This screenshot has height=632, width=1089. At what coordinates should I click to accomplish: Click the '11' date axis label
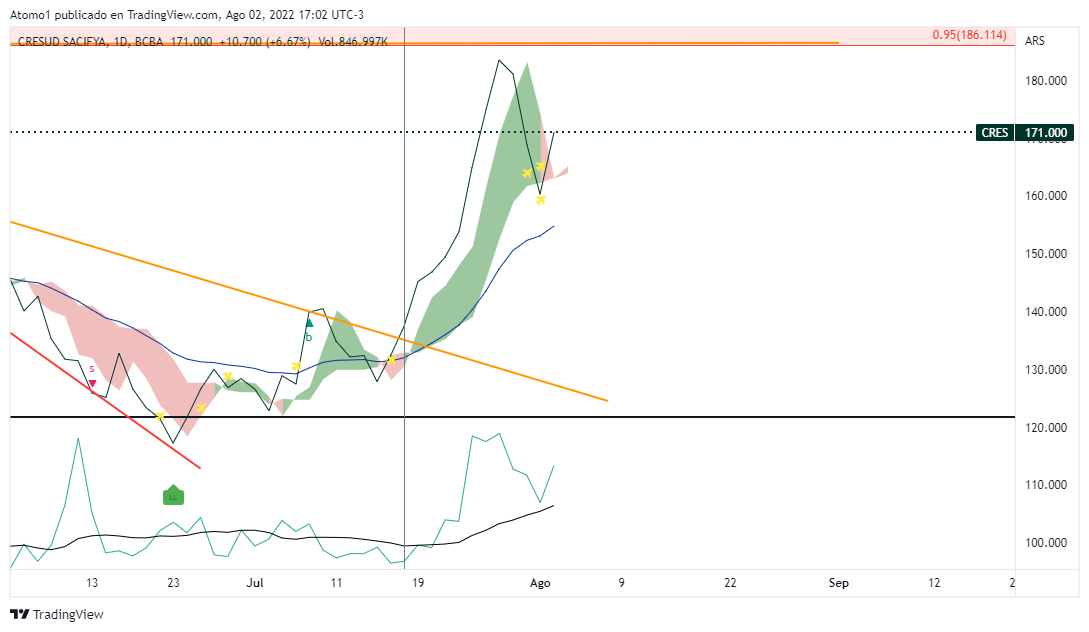(x=336, y=583)
